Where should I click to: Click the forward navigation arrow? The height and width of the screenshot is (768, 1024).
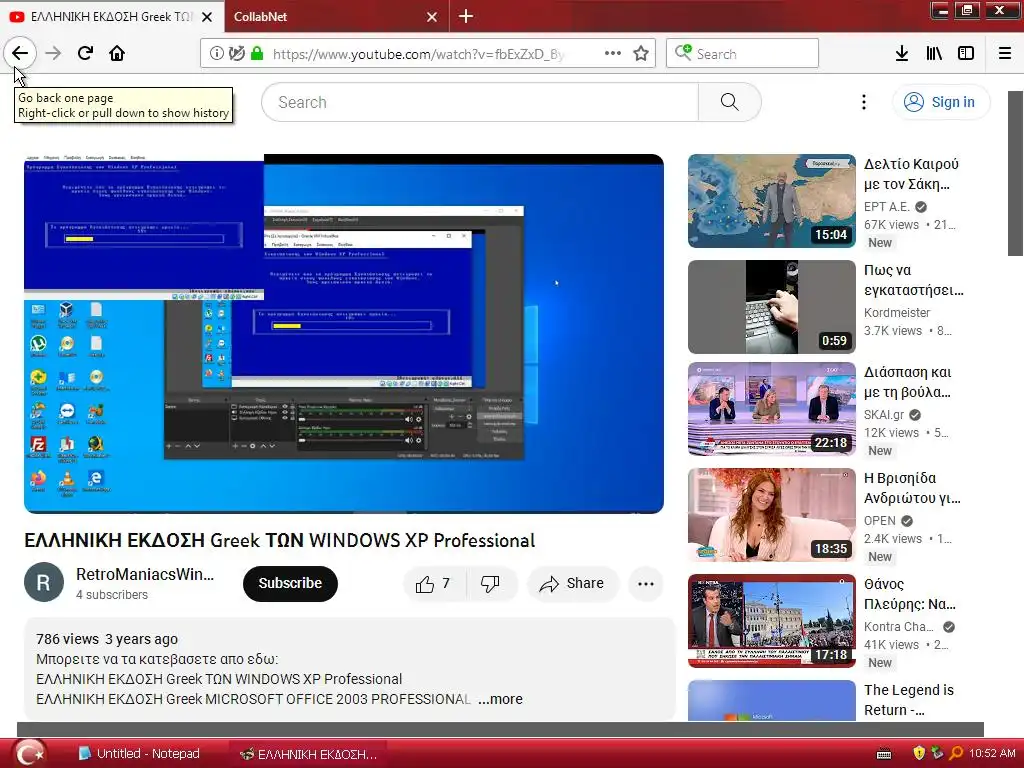pyautogui.click(x=54, y=53)
